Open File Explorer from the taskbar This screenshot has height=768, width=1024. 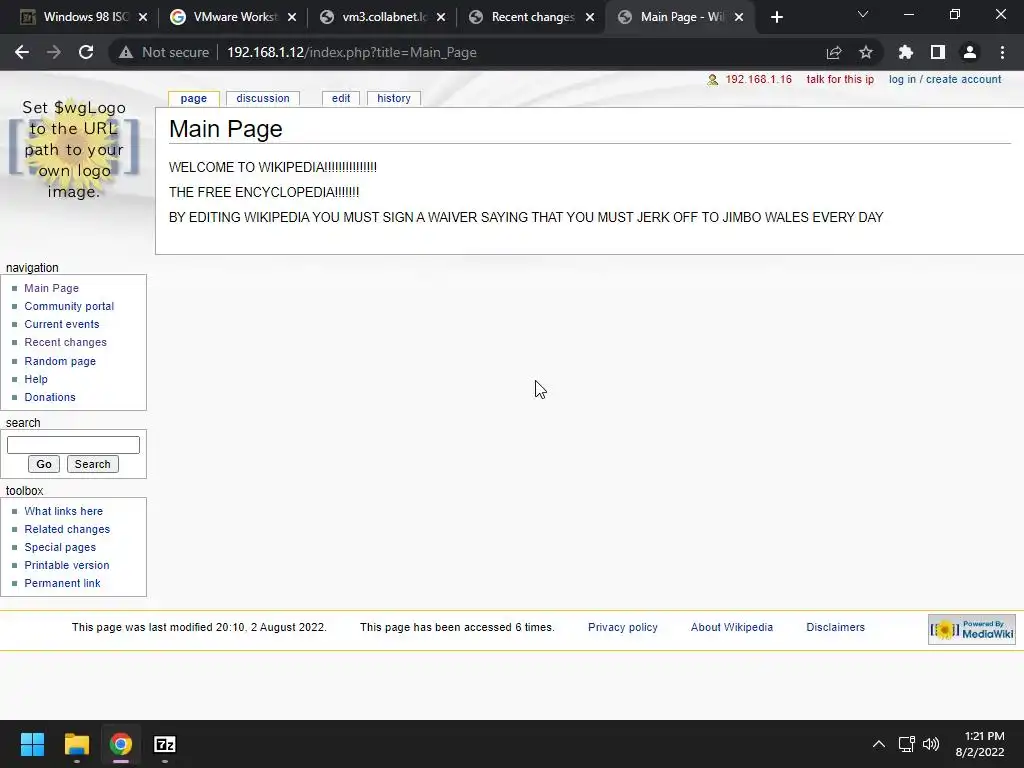point(76,744)
